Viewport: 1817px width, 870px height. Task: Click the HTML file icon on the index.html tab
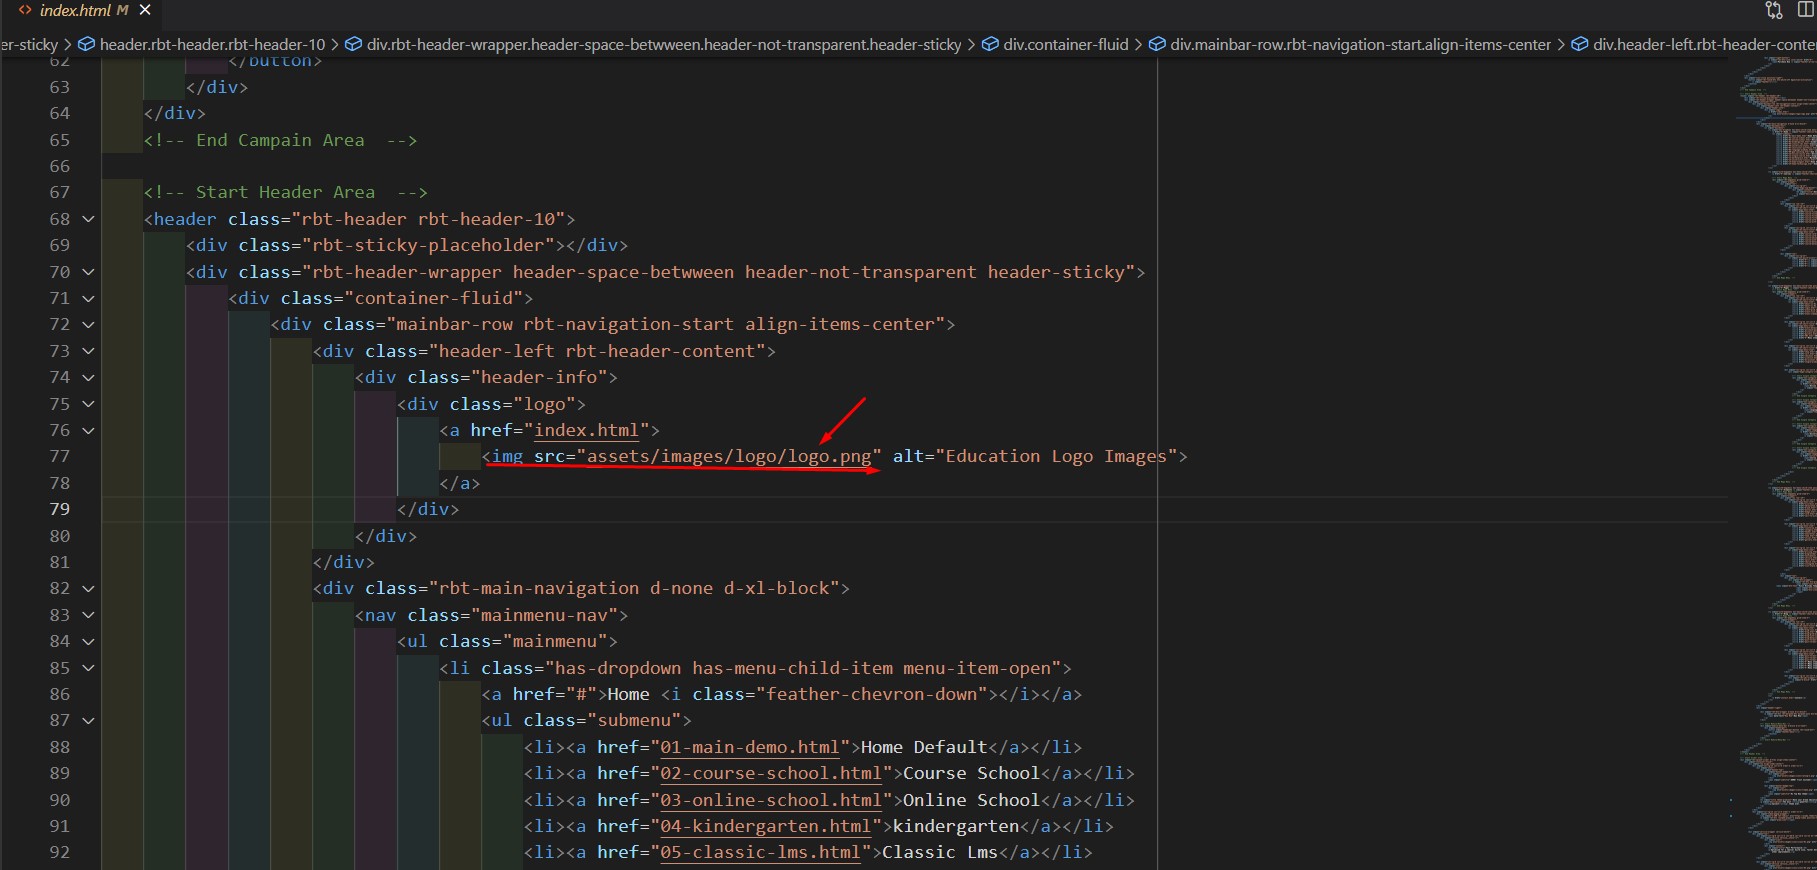[x=25, y=10]
